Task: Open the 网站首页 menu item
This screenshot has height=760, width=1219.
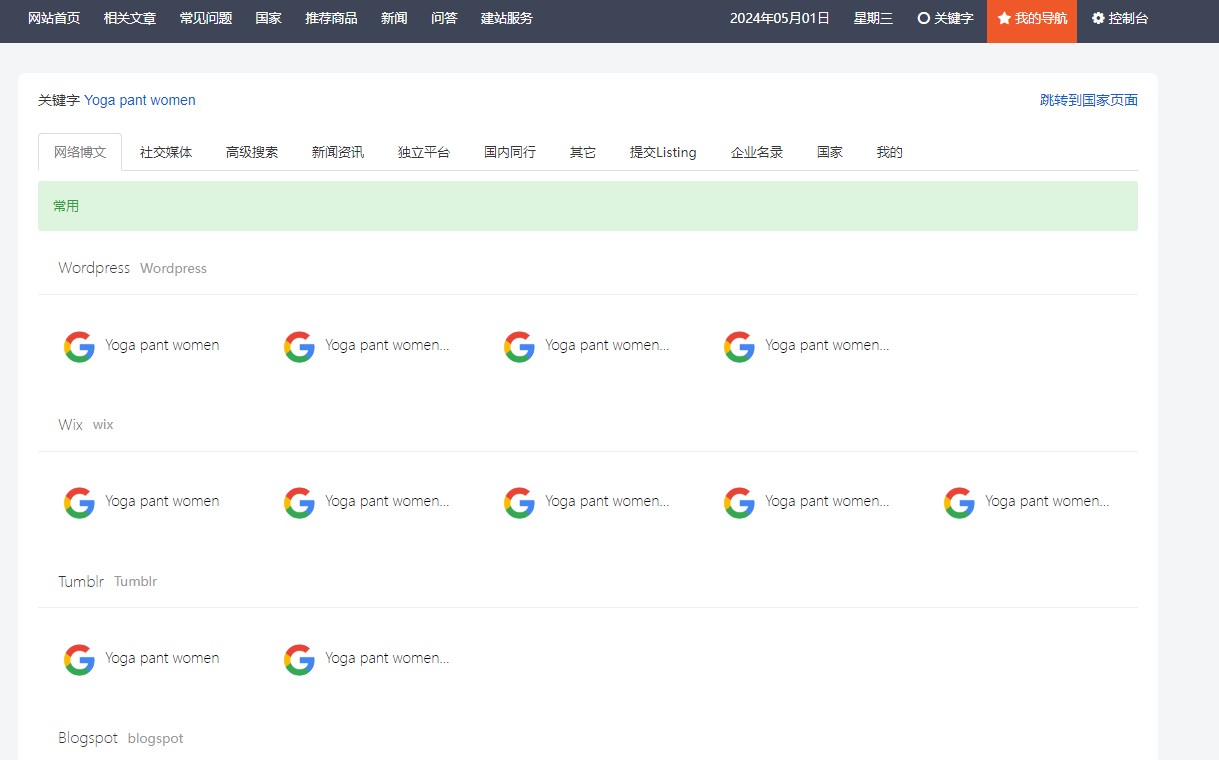Action: point(54,18)
